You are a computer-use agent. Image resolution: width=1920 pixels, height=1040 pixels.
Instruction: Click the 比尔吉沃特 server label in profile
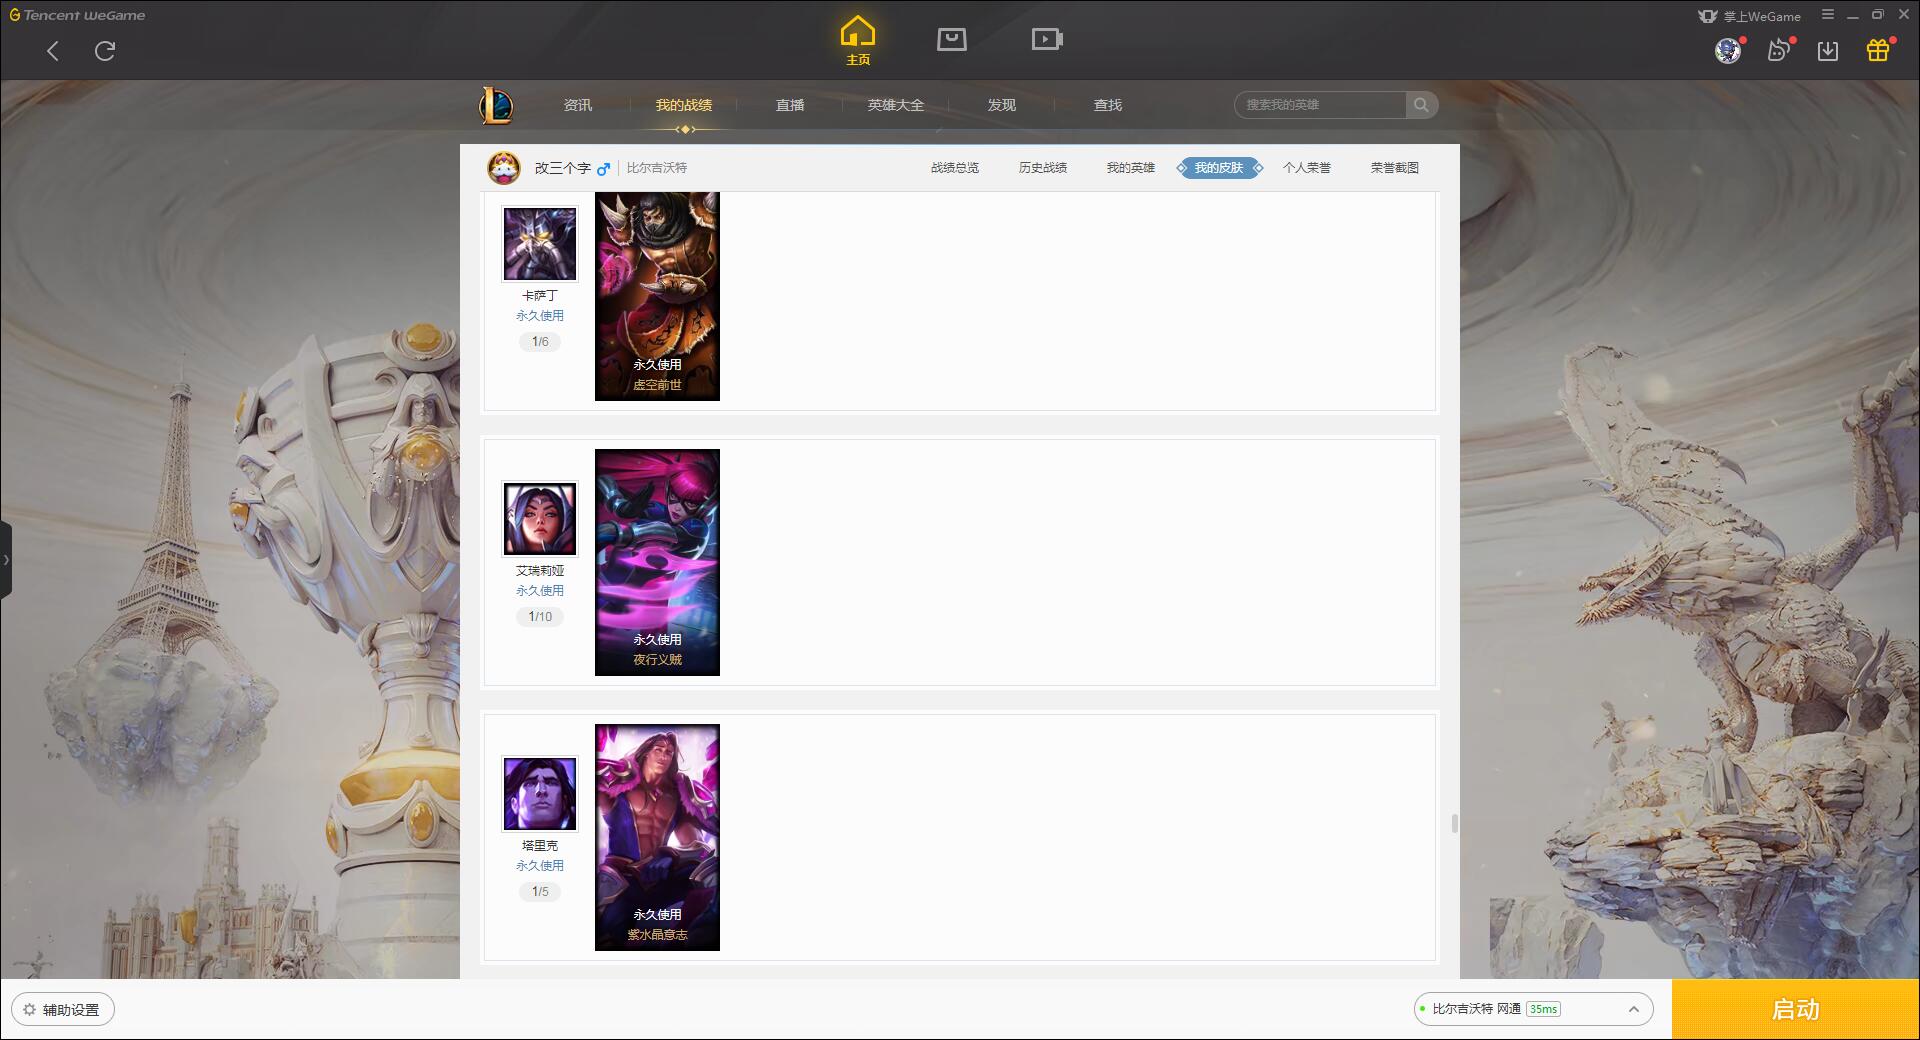coord(657,168)
